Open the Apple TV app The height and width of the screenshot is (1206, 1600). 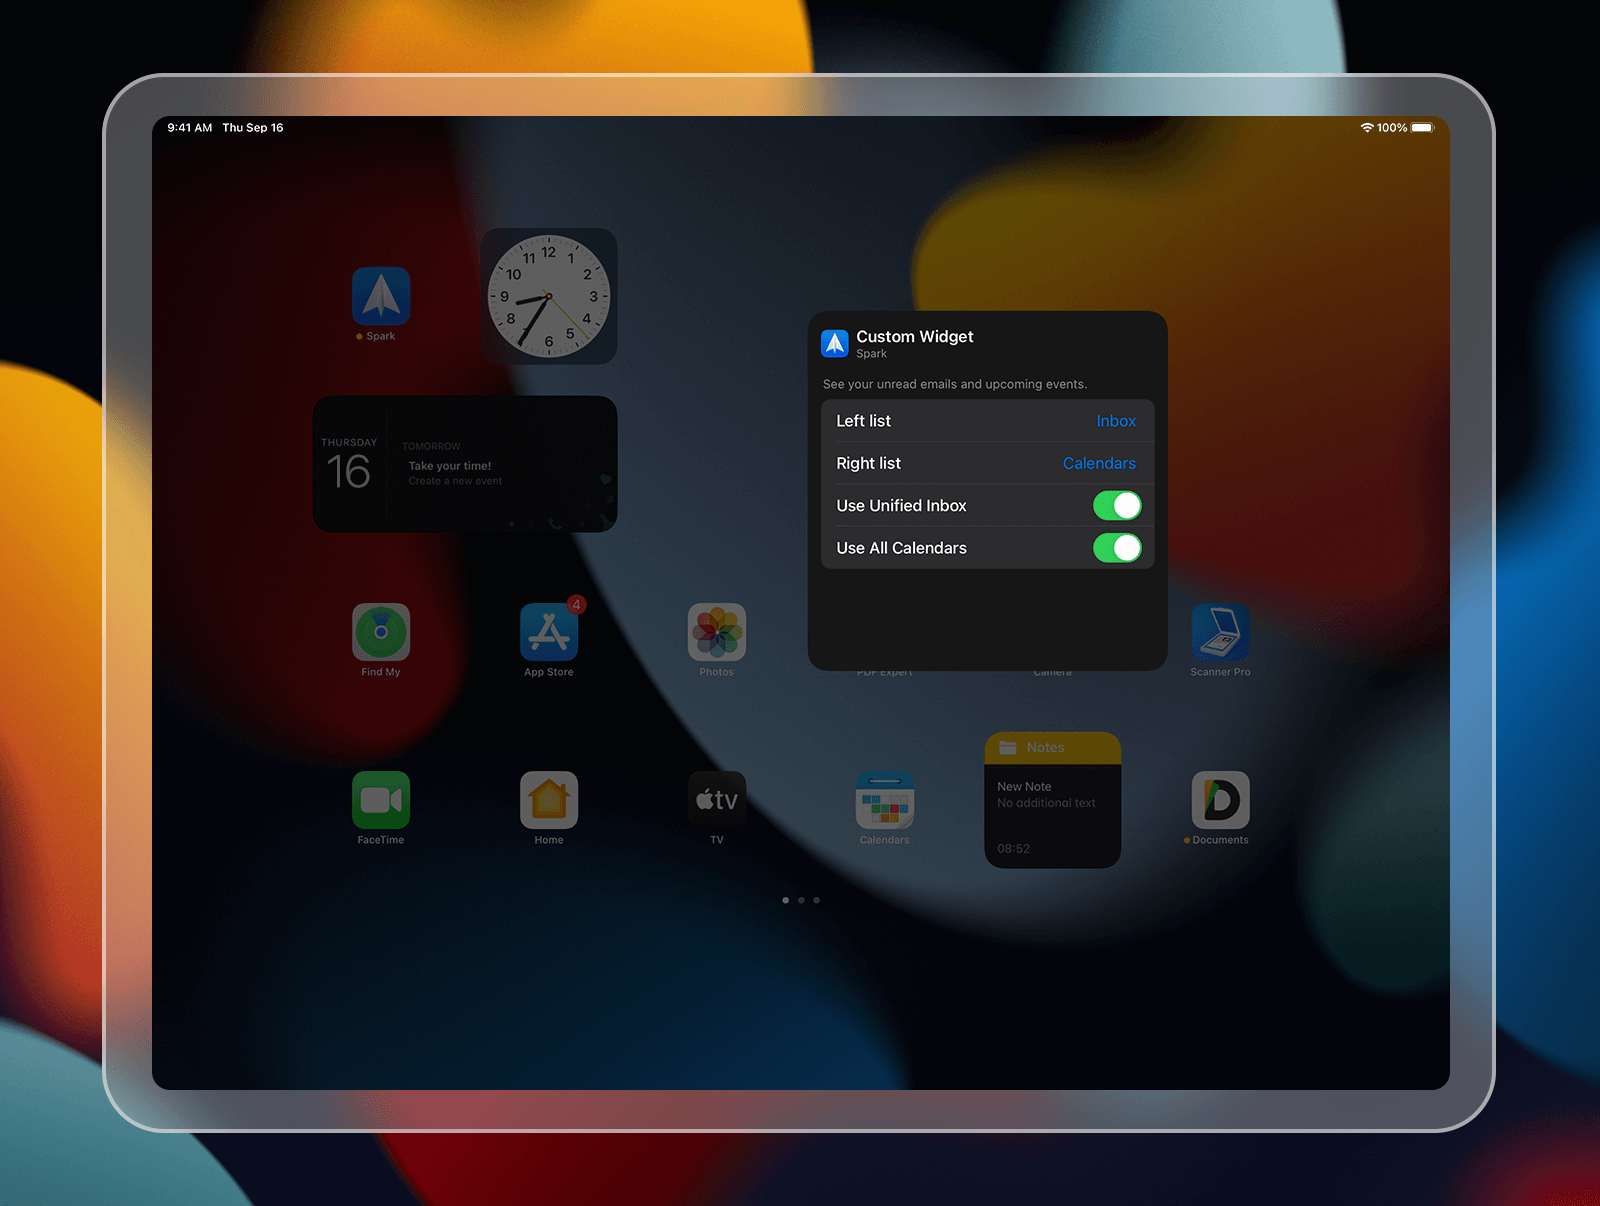click(717, 800)
